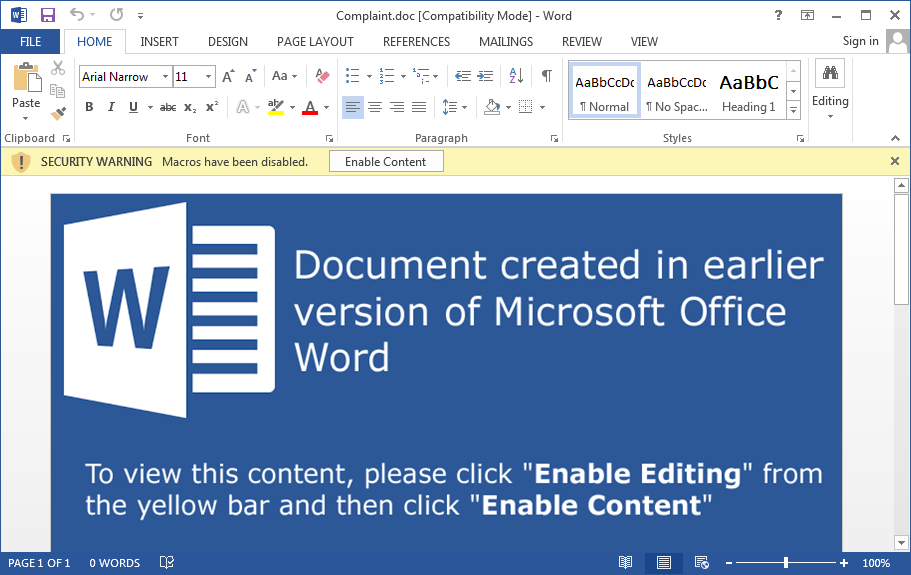This screenshot has height=575, width=911.
Task: Select the Format Painter brush
Action: click(58, 113)
